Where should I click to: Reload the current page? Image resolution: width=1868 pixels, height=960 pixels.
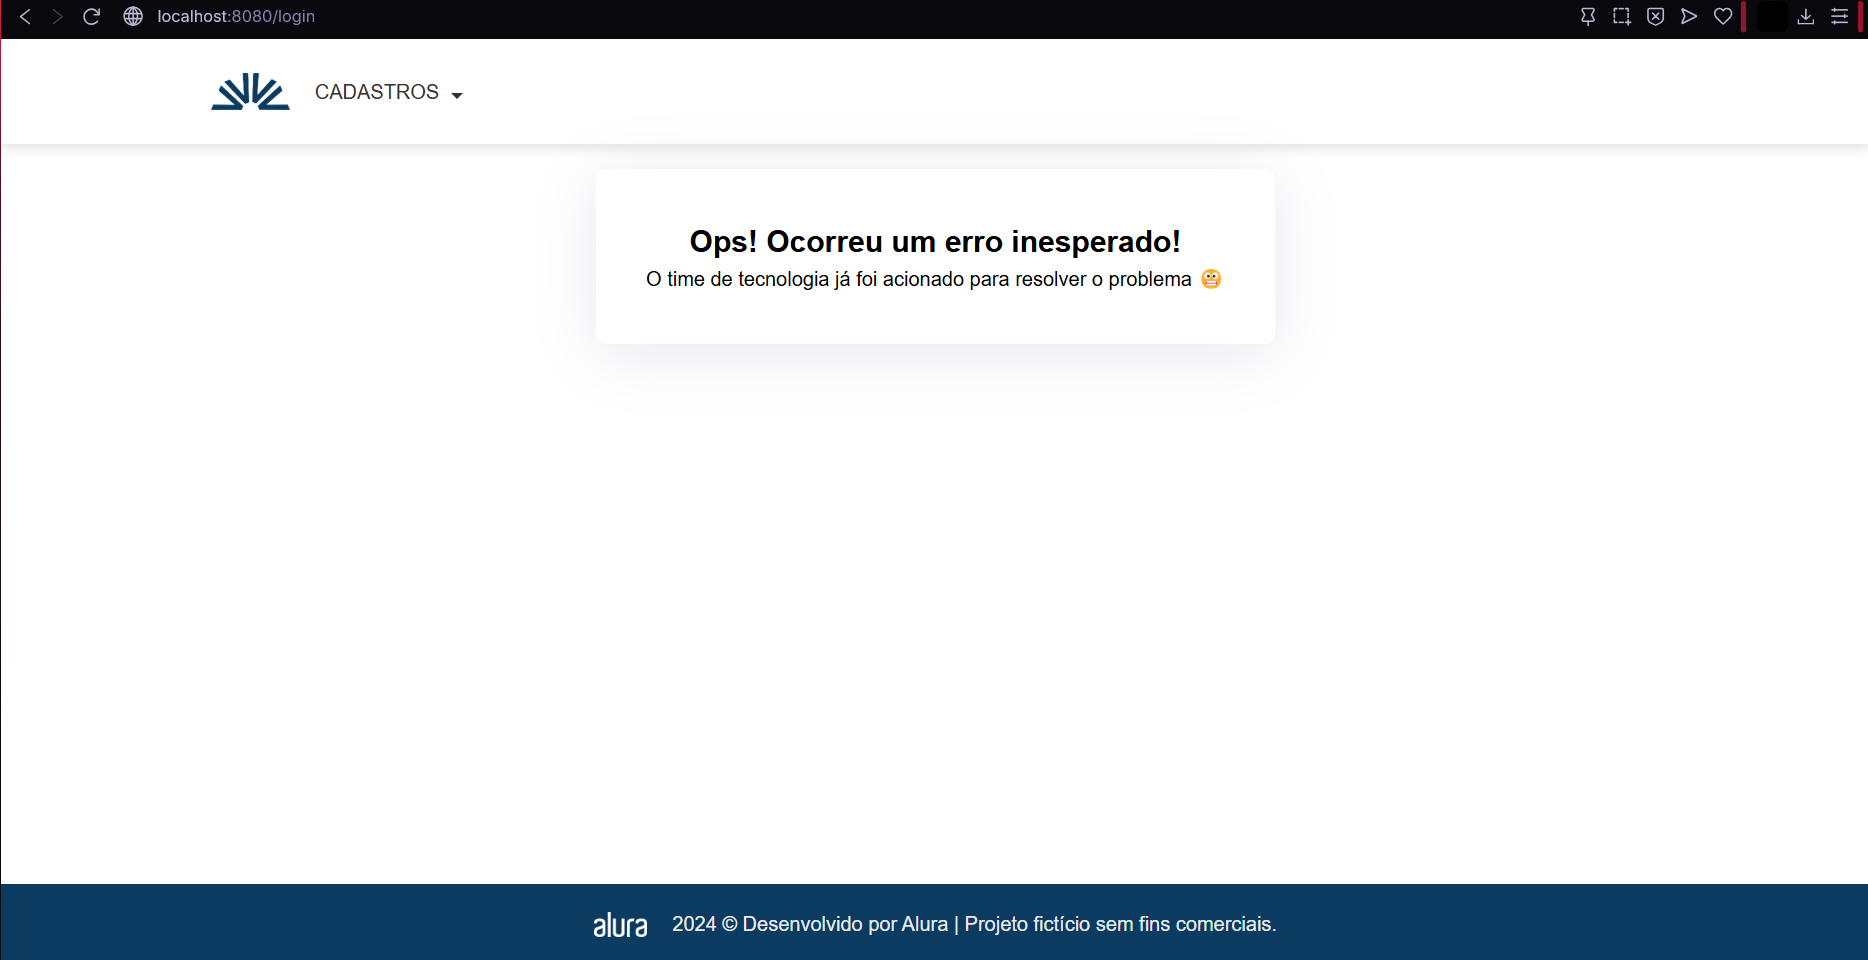pos(91,16)
